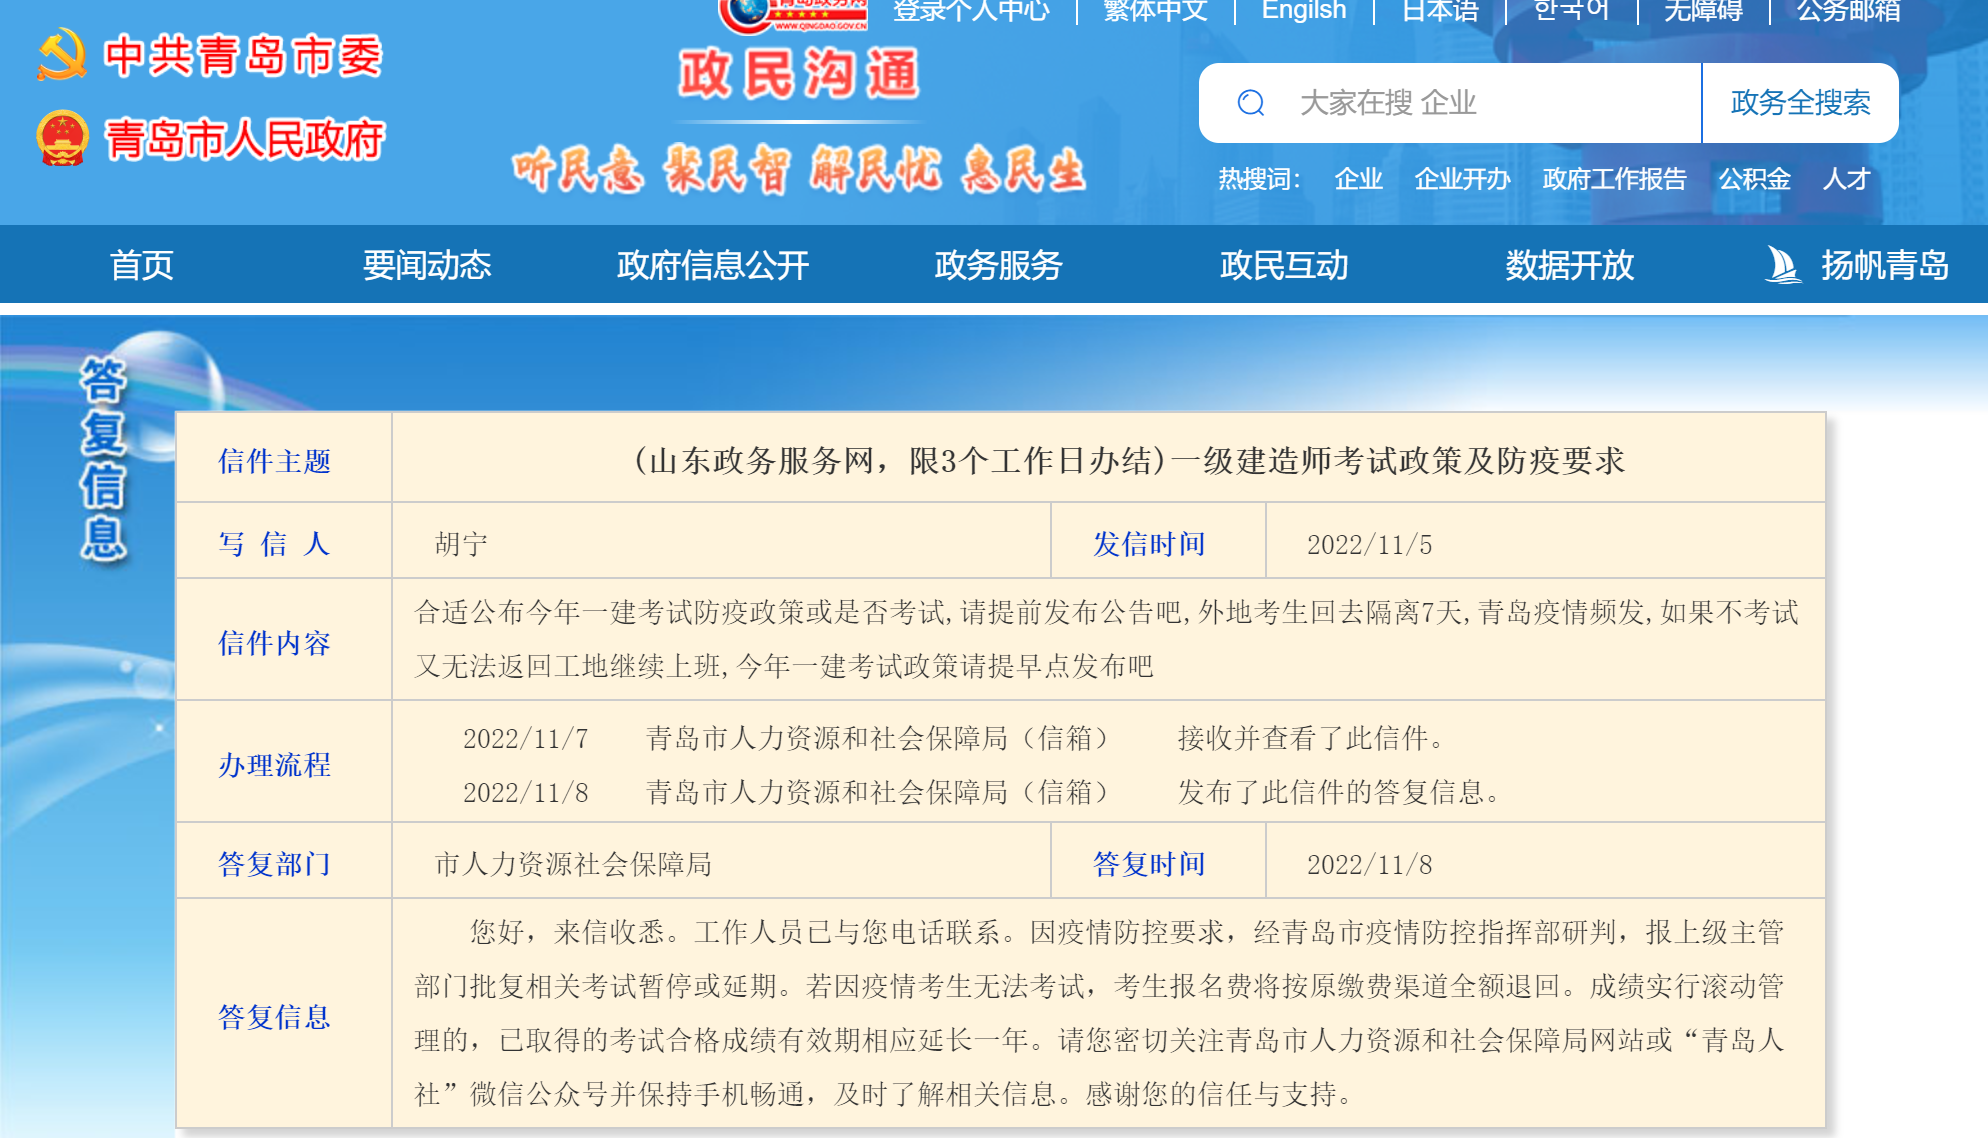1988x1138 pixels.
Task: Open the 政民互动 navigation item
Action: pyautogui.click(x=1284, y=265)
